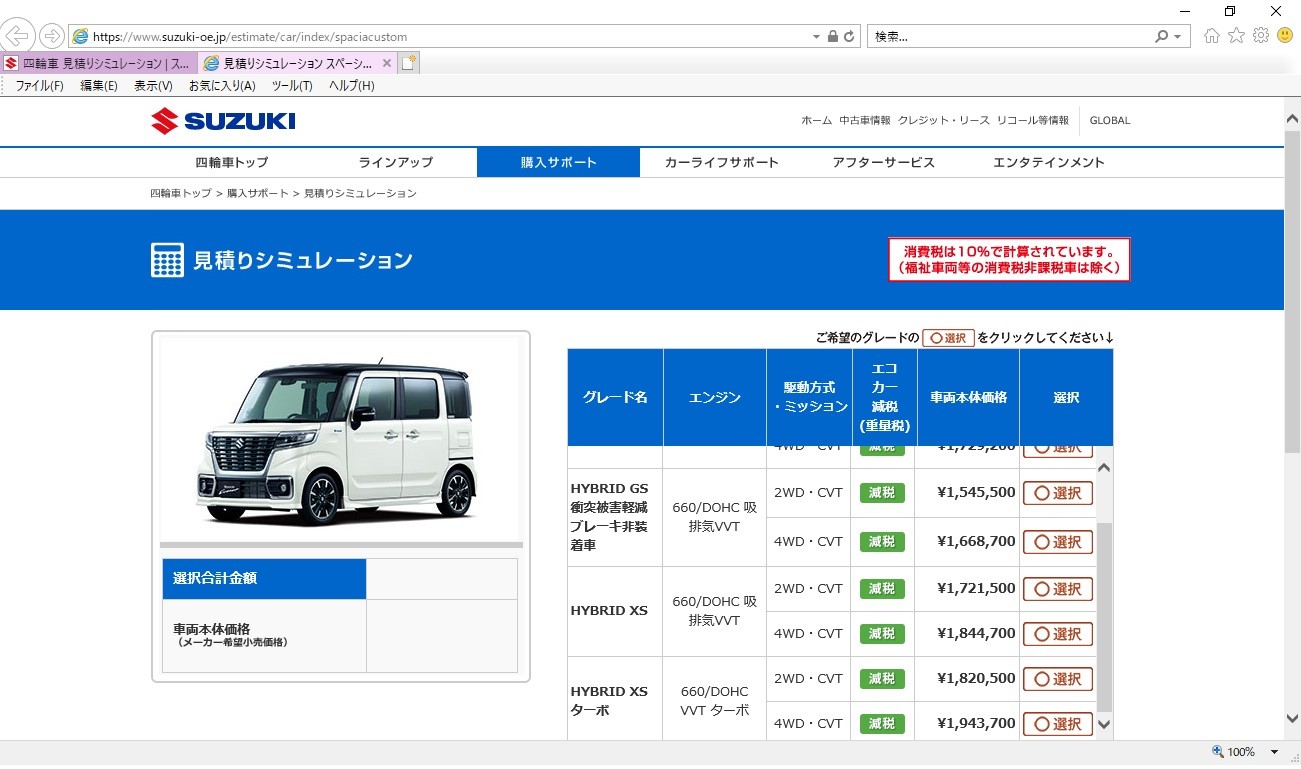Open the ファイル(F) menu

(x=39, y=86)
